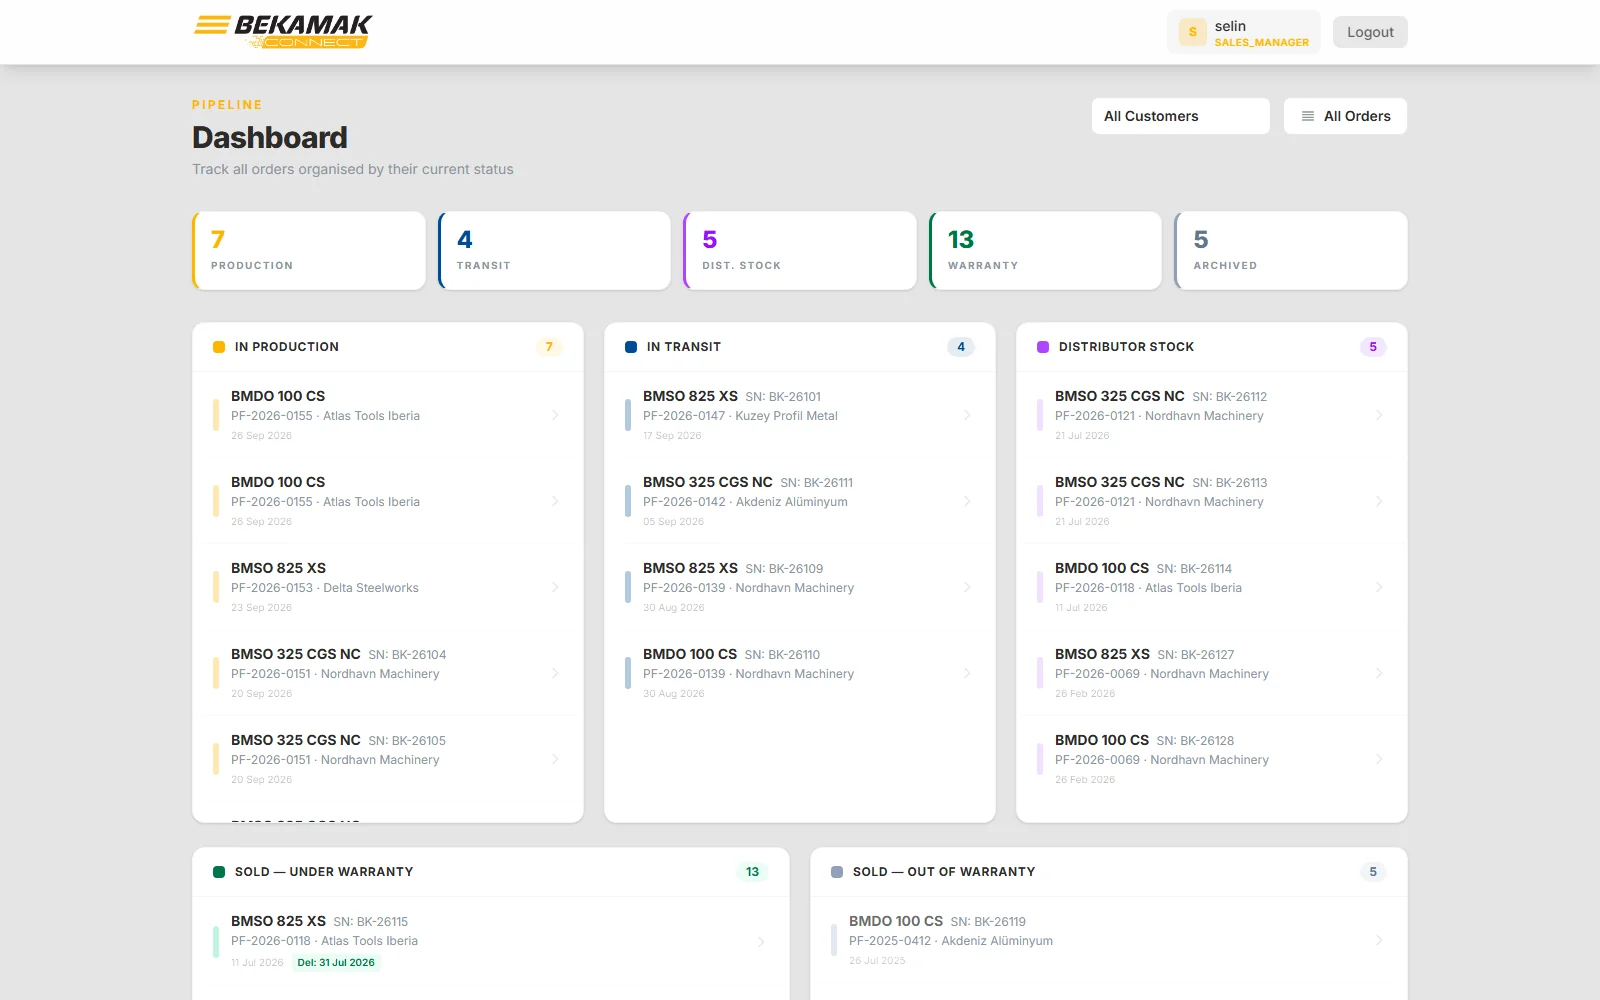Expand BMSO 825 XS BK-26127 chevron
Image resolution: width=1600 pixels, height=1000 pixels.
pos(1379,673)
